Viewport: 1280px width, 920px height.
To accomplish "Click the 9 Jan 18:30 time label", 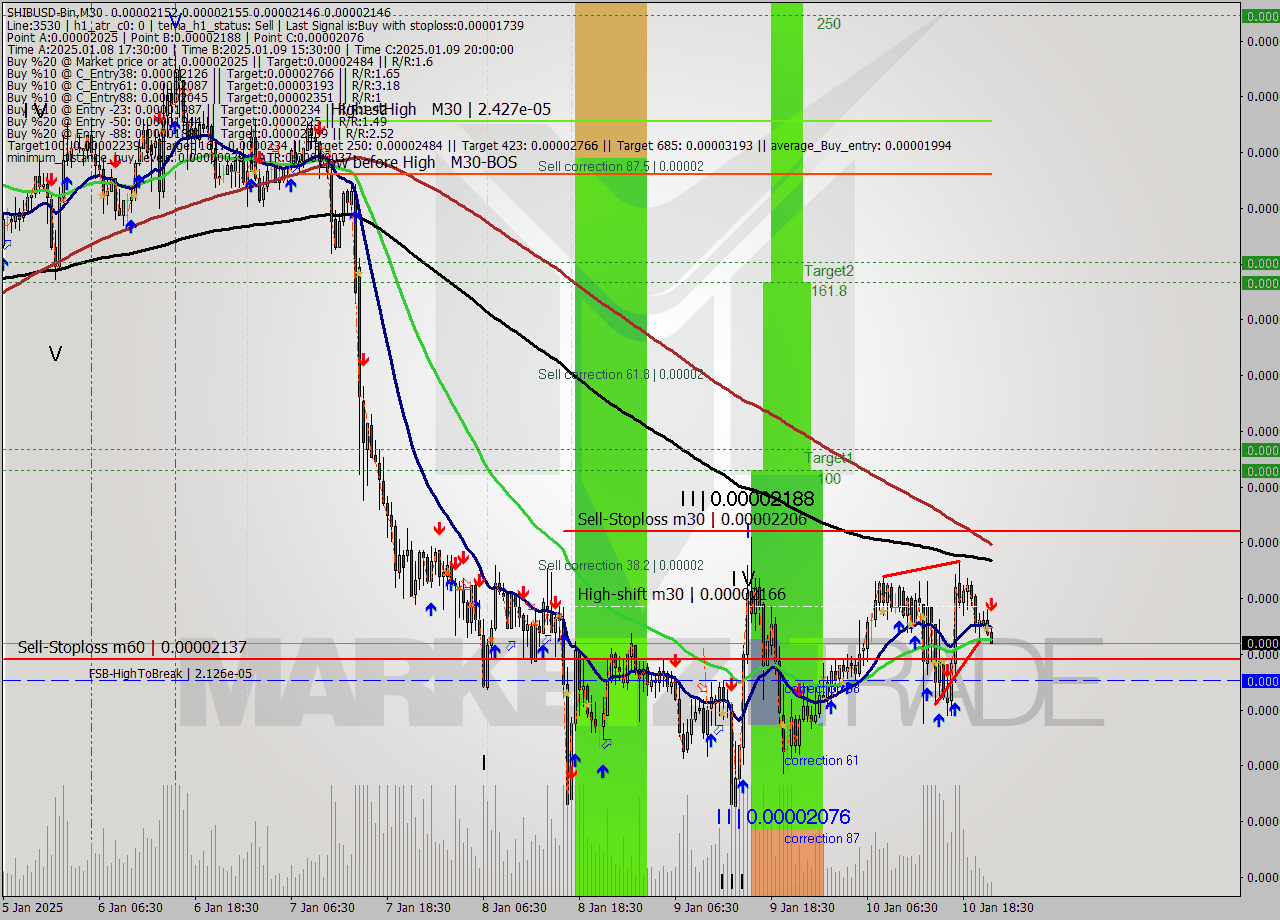I will [802, 907].
